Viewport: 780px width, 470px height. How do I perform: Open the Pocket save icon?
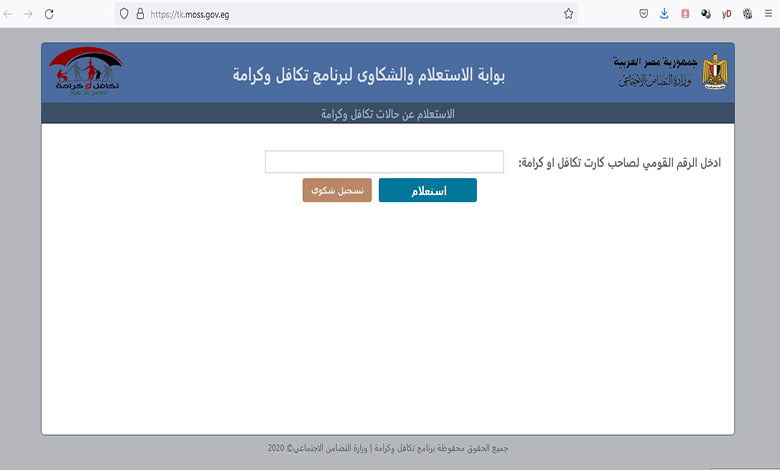pyautogui.click(x=644, y=14)
